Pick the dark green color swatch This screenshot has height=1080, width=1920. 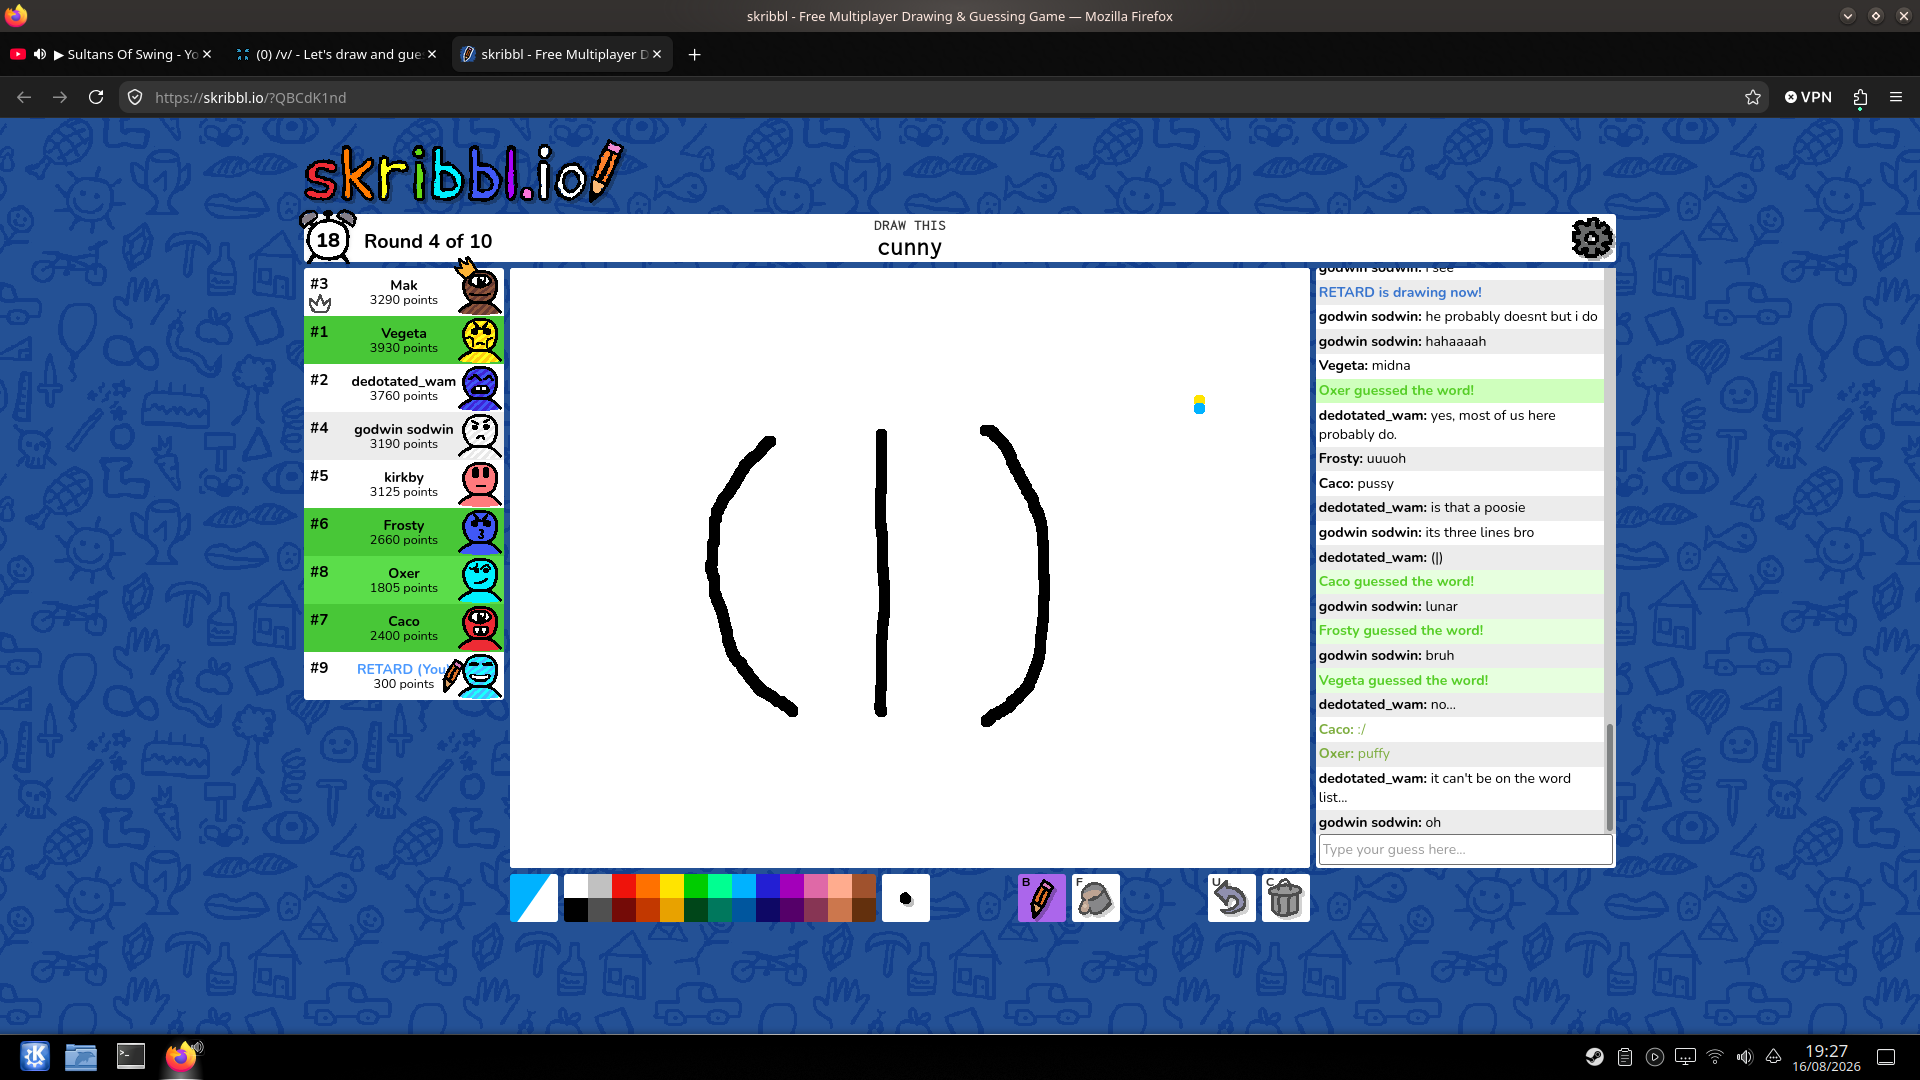pos(696,910)
